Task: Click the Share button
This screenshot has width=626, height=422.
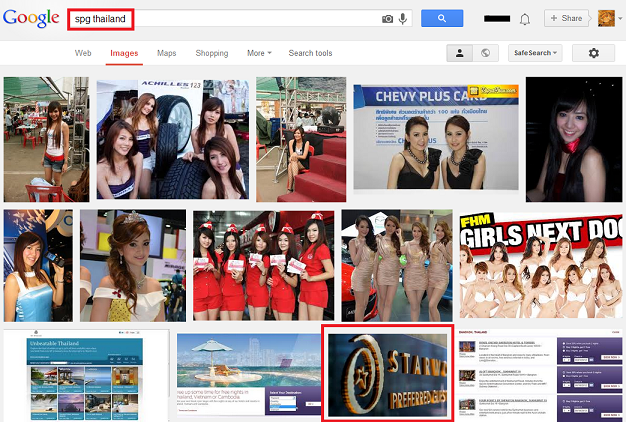Action: pyautogui.click(x=566, y=18)
